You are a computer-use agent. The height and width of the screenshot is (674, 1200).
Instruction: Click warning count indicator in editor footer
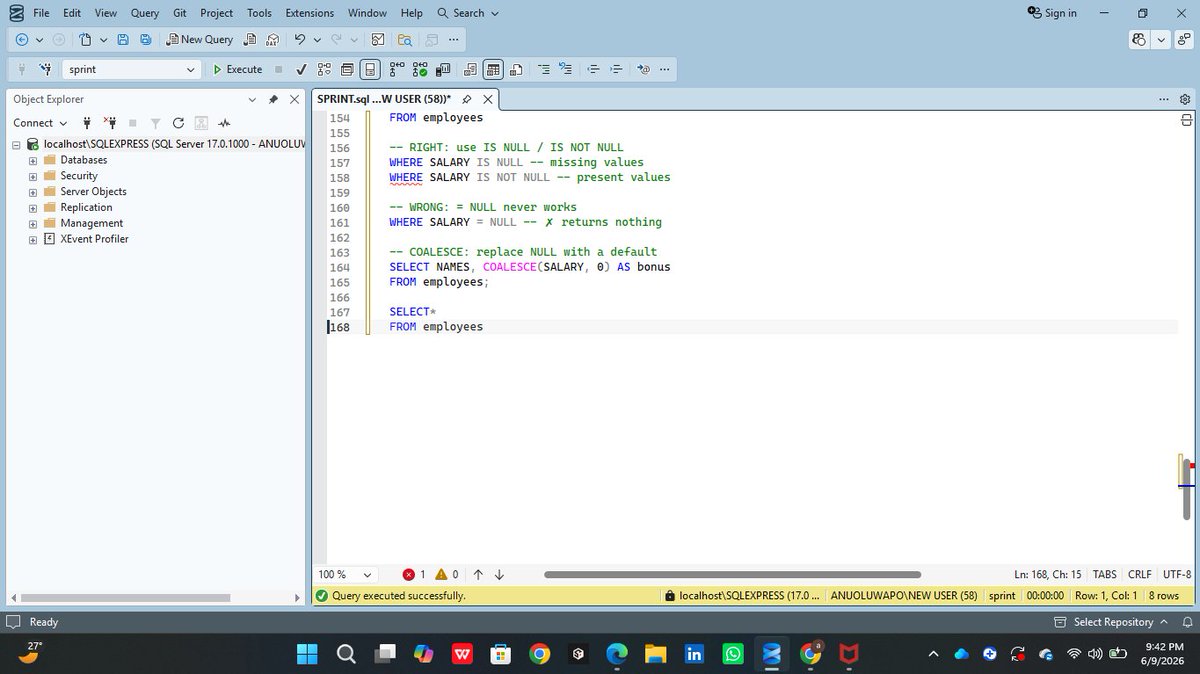click(447, 574)
